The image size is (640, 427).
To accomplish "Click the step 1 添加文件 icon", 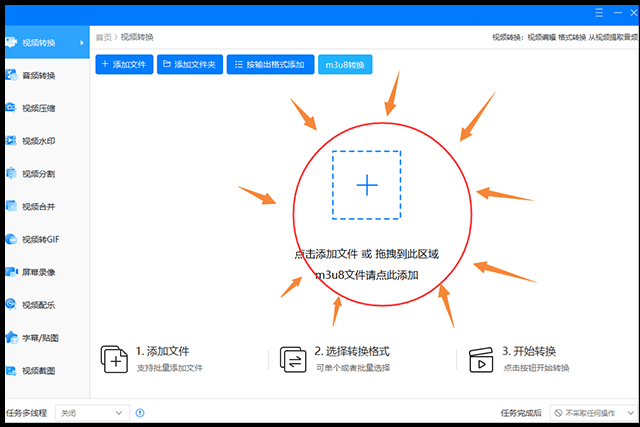I will coord(114,359).
